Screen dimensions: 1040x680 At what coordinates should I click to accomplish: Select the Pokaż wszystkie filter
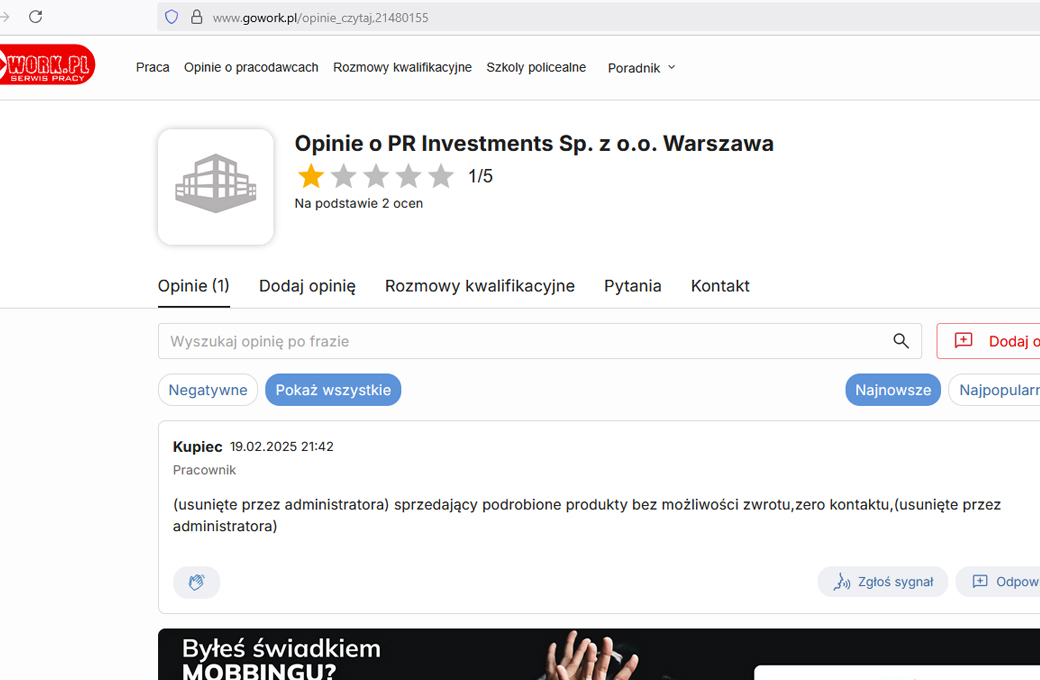333,390
